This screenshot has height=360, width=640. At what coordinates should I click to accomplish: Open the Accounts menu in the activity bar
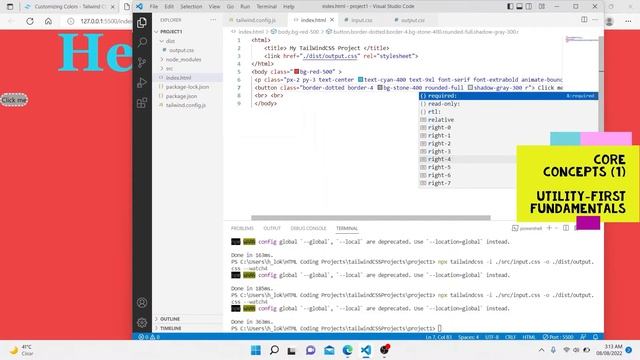142,302
